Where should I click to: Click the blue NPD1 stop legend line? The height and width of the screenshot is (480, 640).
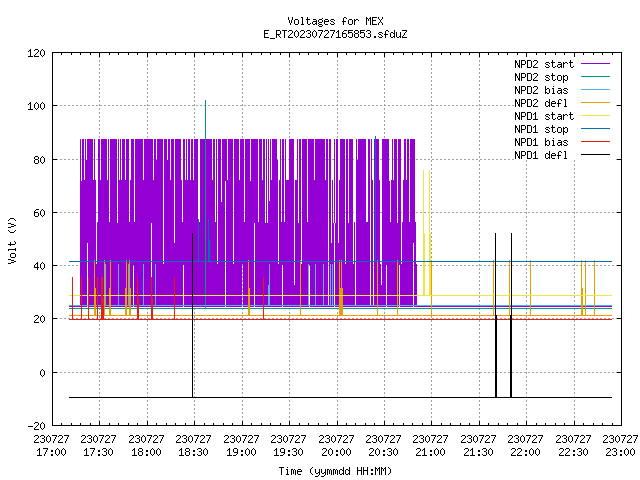coord(595,129)
